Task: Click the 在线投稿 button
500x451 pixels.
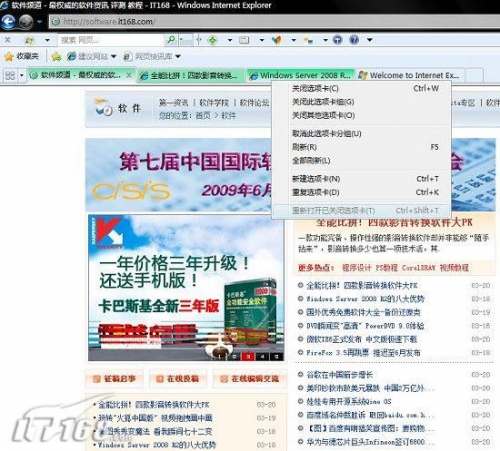Action: tap(178, 379)
